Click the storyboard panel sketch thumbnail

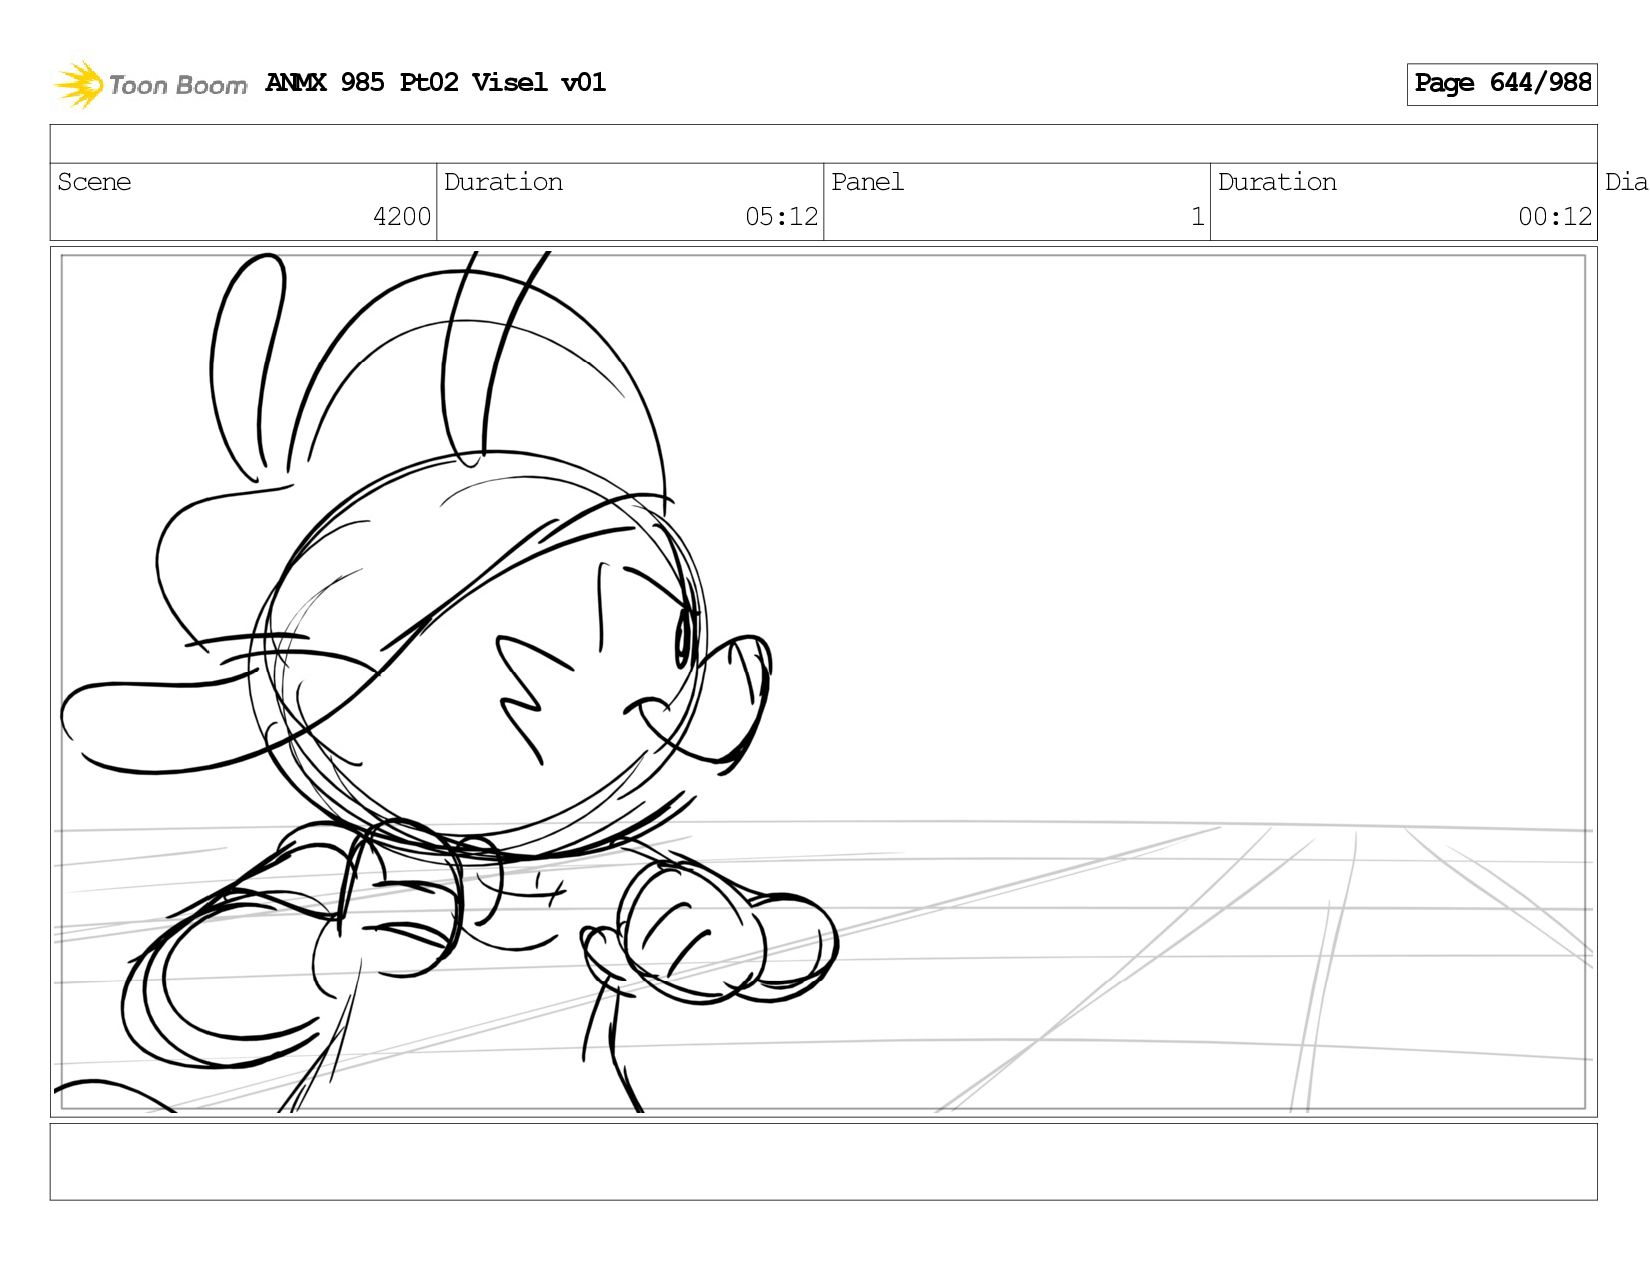823,682
